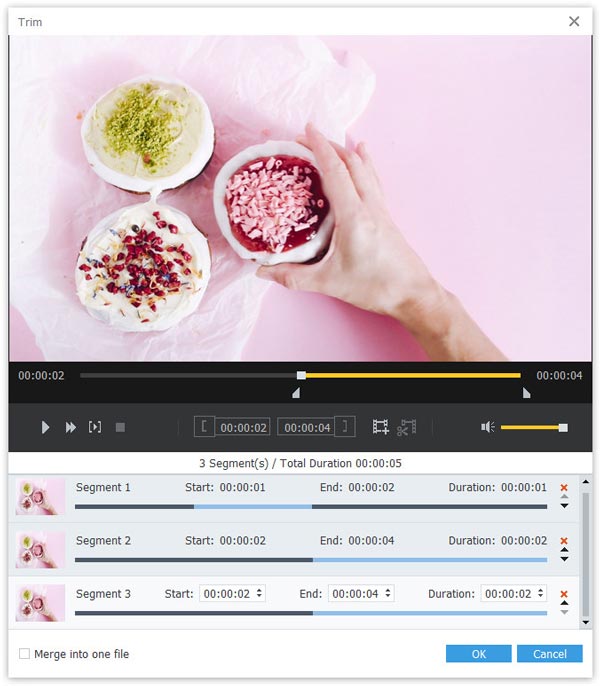Open Segment 3 Start time spinner arrows
Screen dimensions: 600x686
tap(260, 593)
